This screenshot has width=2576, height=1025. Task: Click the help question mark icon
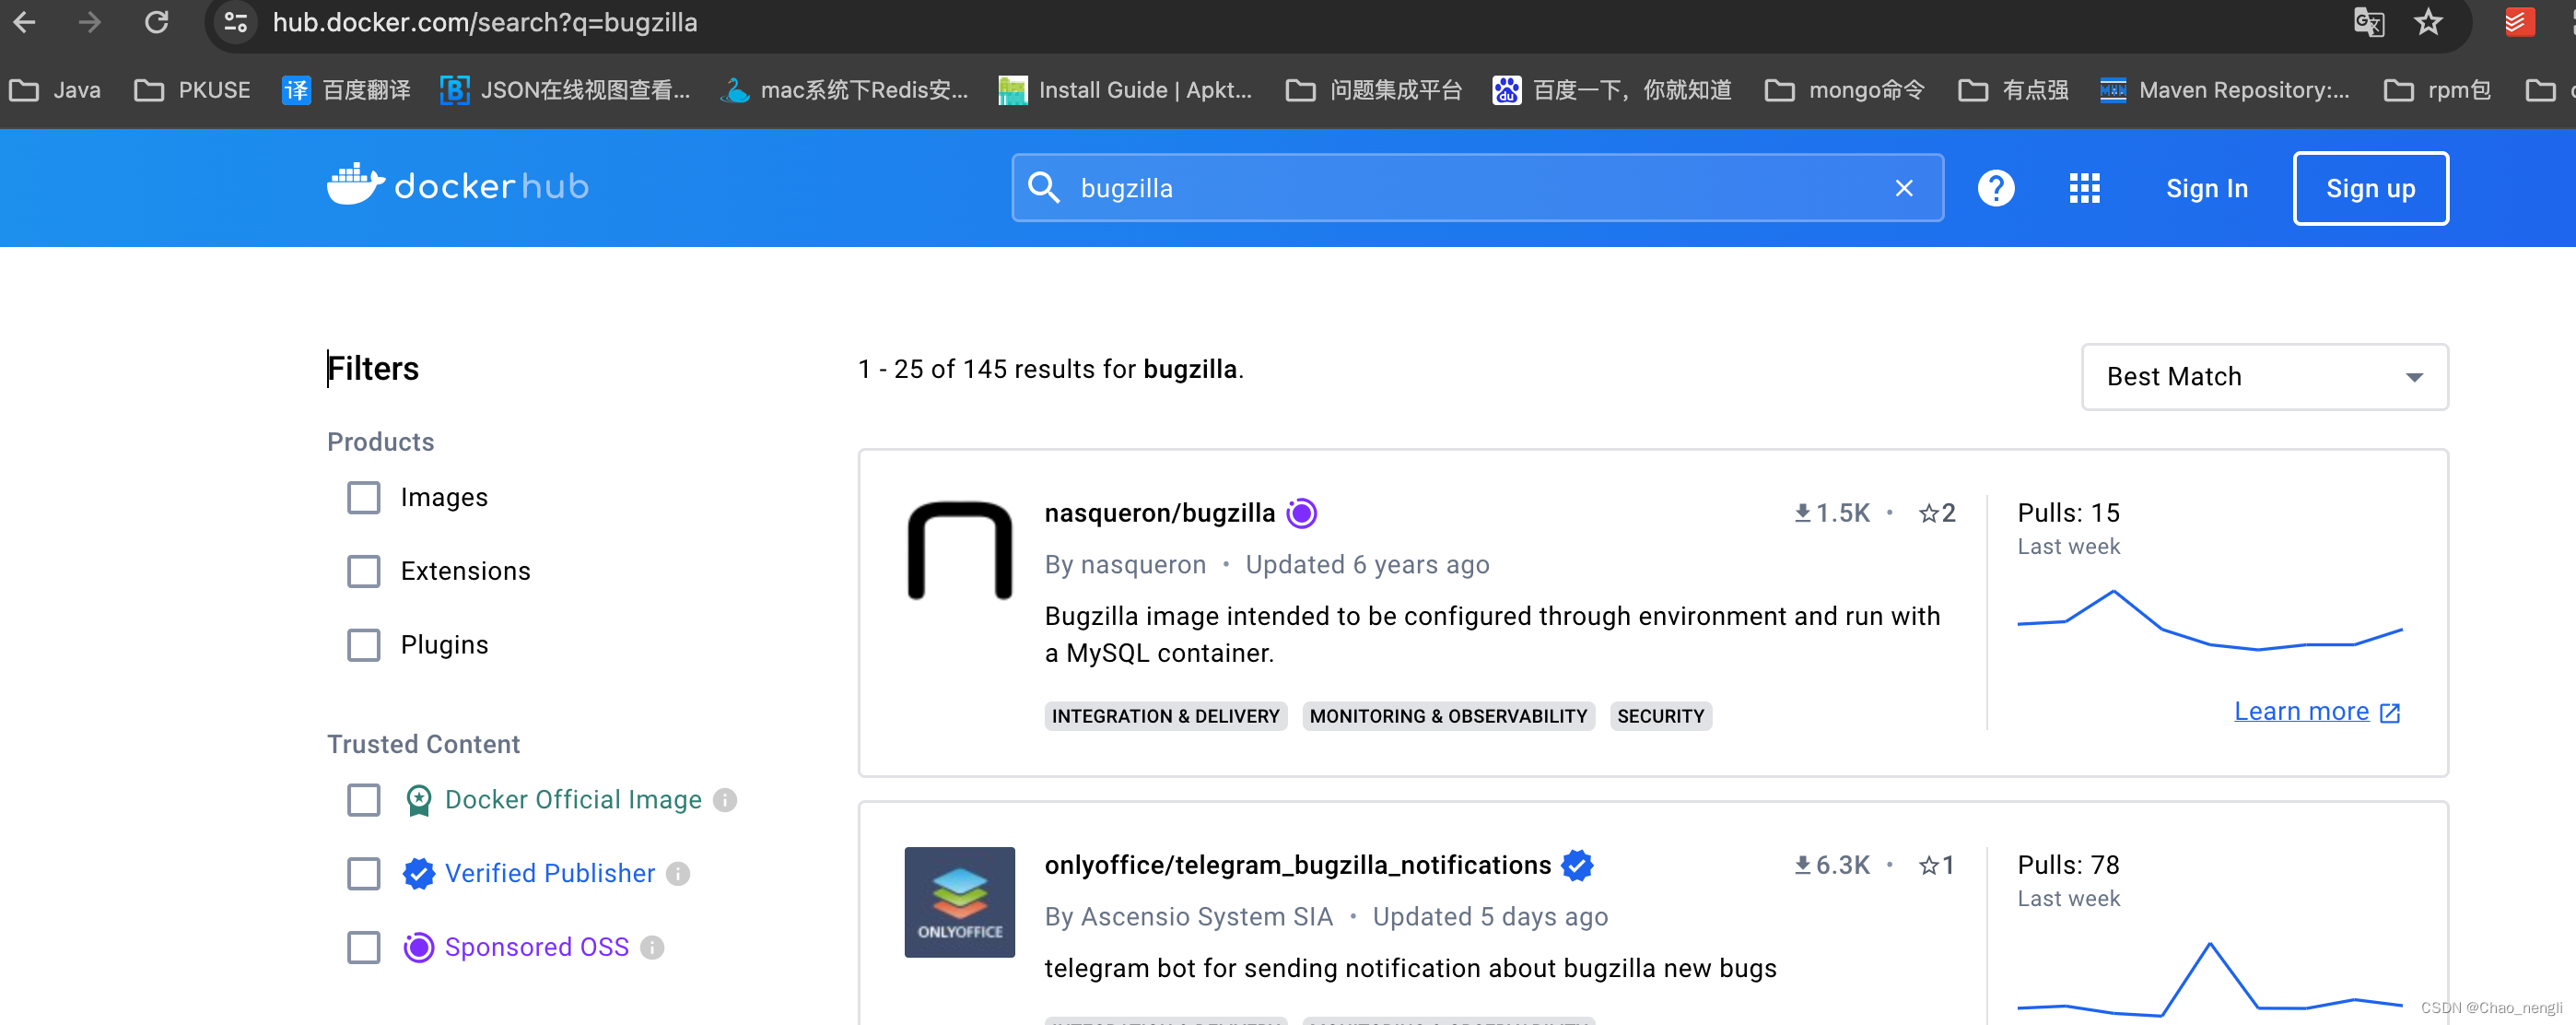point(1996,187)
